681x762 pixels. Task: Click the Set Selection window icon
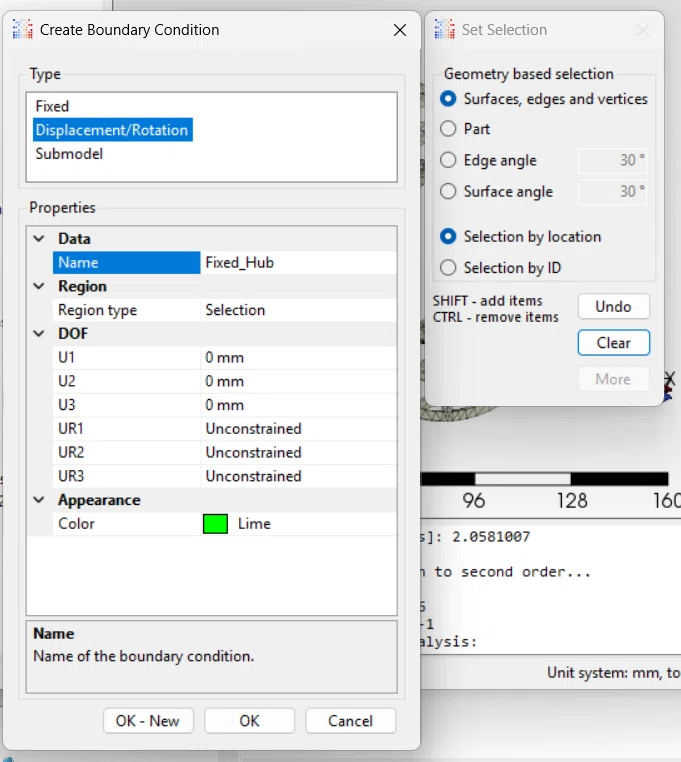444,29
